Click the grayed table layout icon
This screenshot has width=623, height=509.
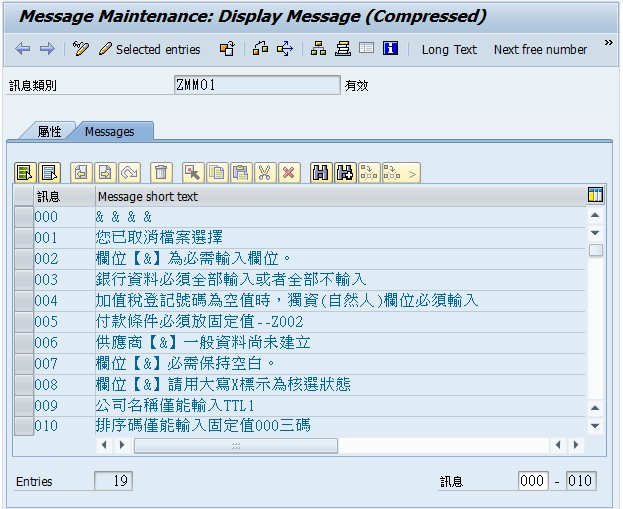point(366,48)
